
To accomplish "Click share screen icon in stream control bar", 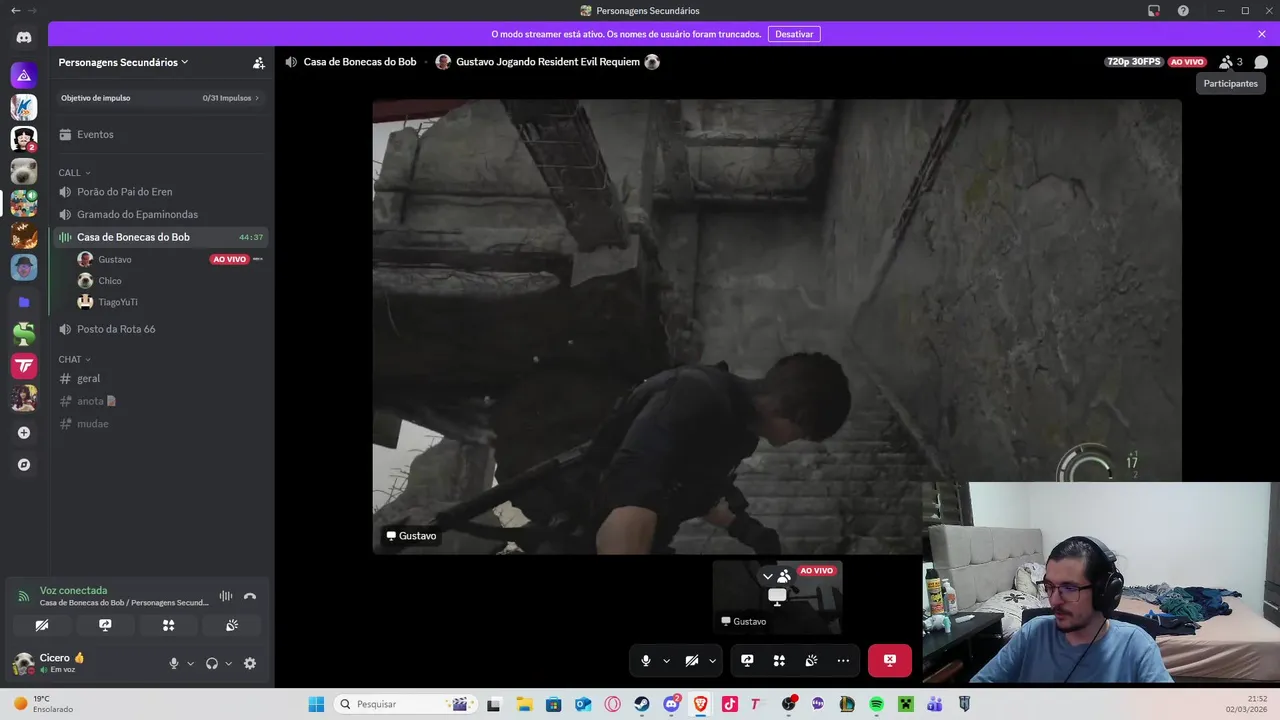I will 747,661.
